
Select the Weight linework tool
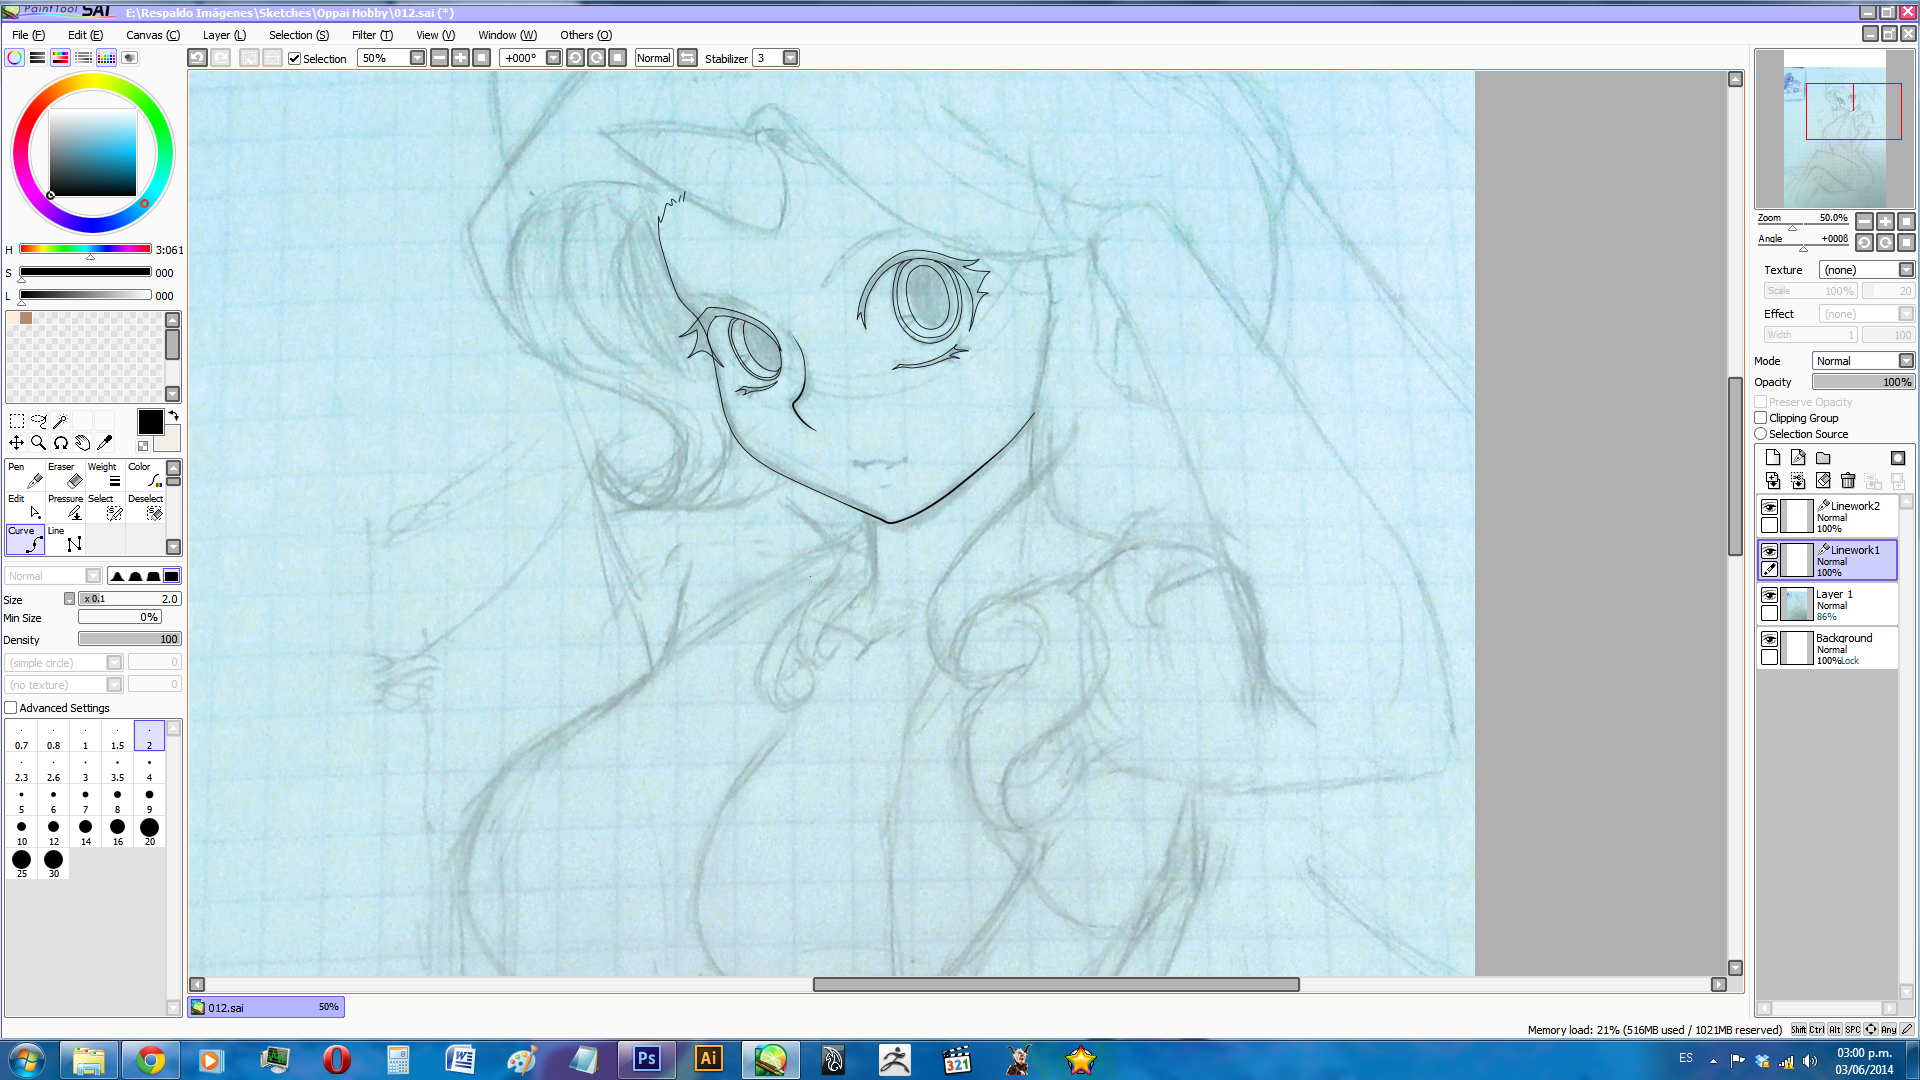(106, 476)
